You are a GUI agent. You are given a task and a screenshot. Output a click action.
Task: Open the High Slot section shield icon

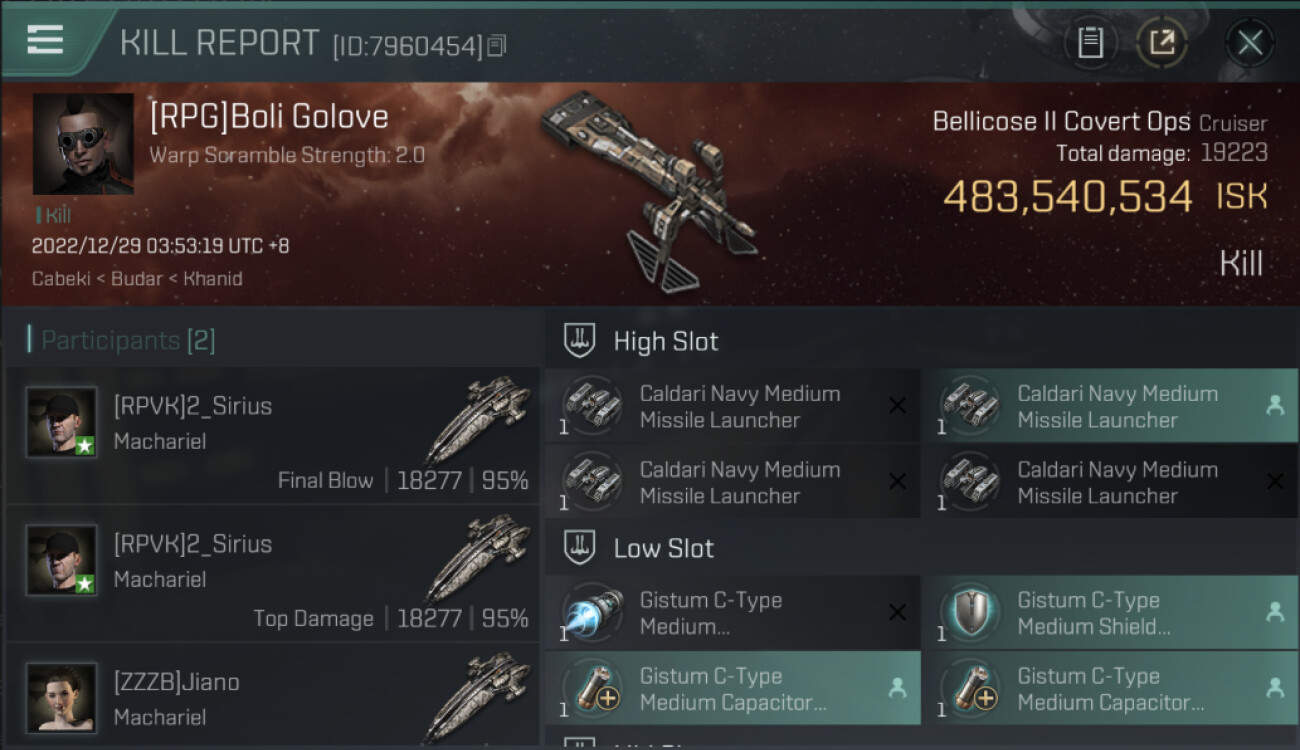pos(580,341)
